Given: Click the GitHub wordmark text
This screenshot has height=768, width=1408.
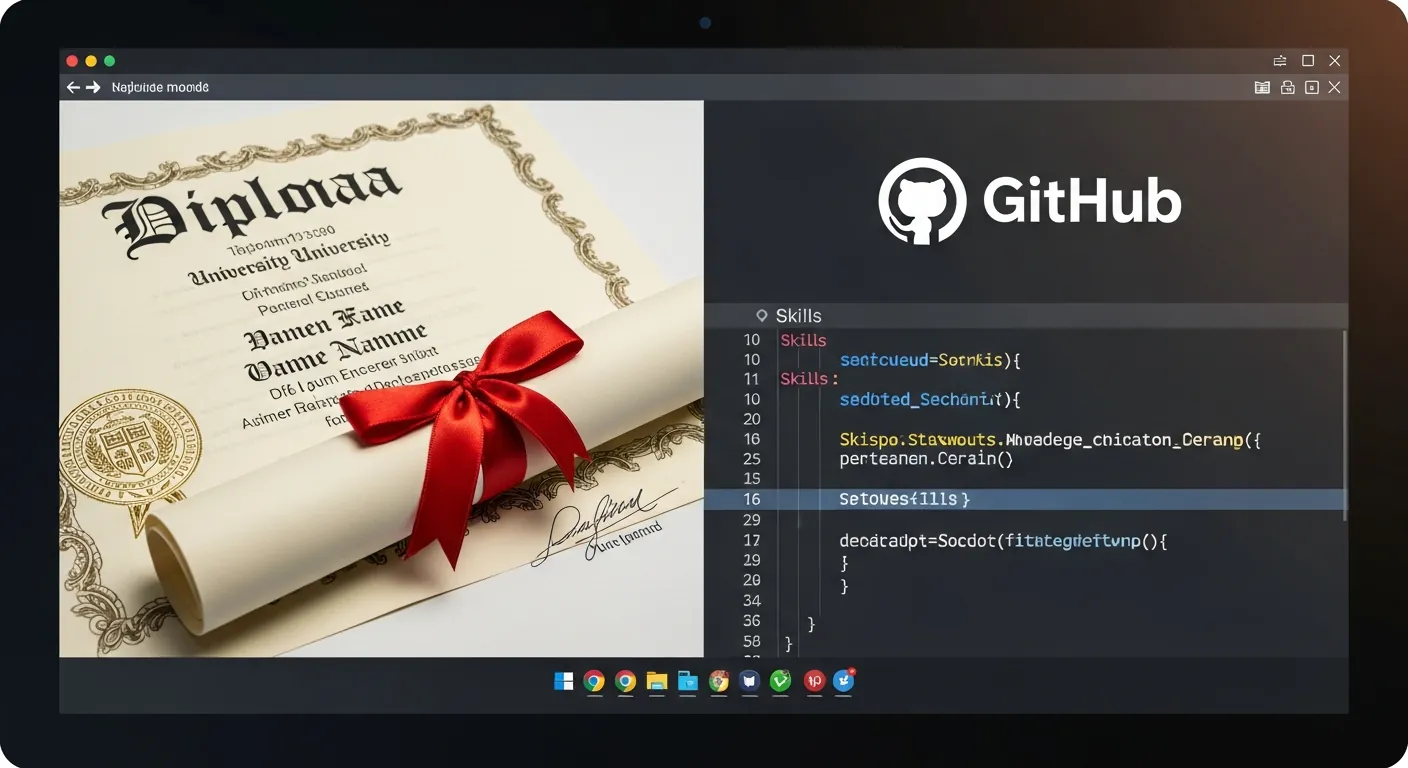Looking at the screenshot, I should (1082, 202).
